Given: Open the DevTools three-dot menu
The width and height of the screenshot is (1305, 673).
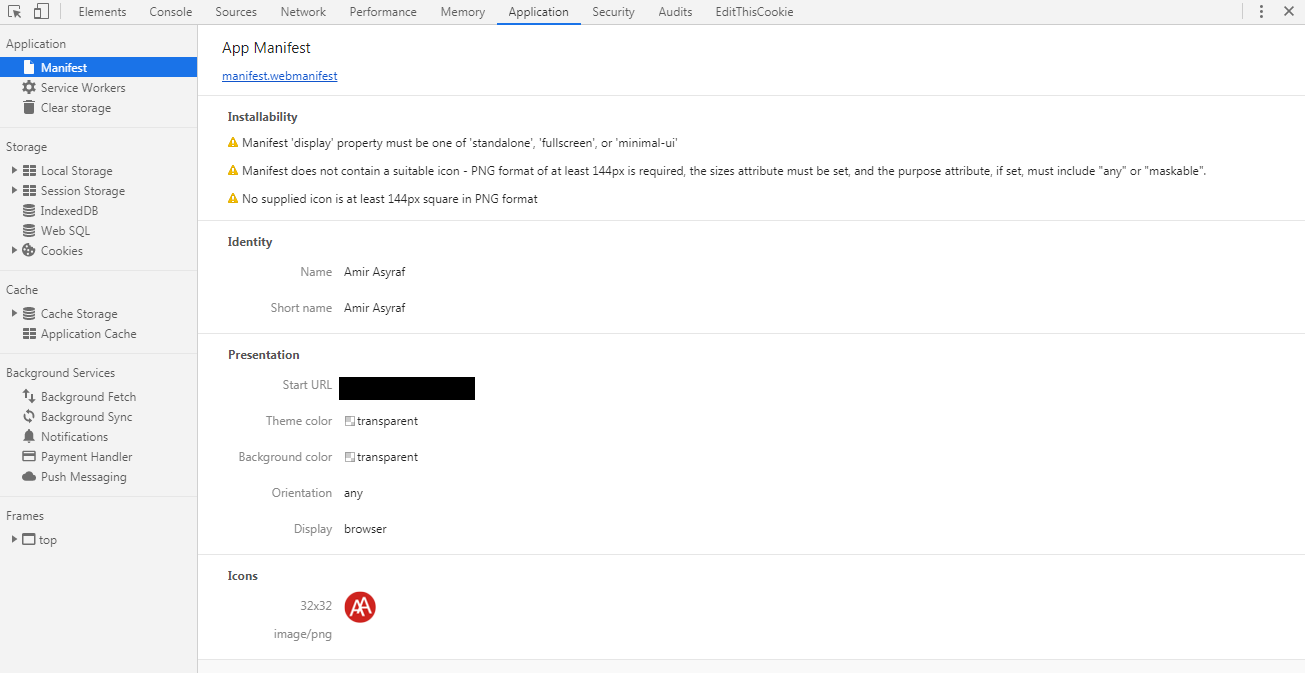Looking at the screenshot, I should 1261,11.
